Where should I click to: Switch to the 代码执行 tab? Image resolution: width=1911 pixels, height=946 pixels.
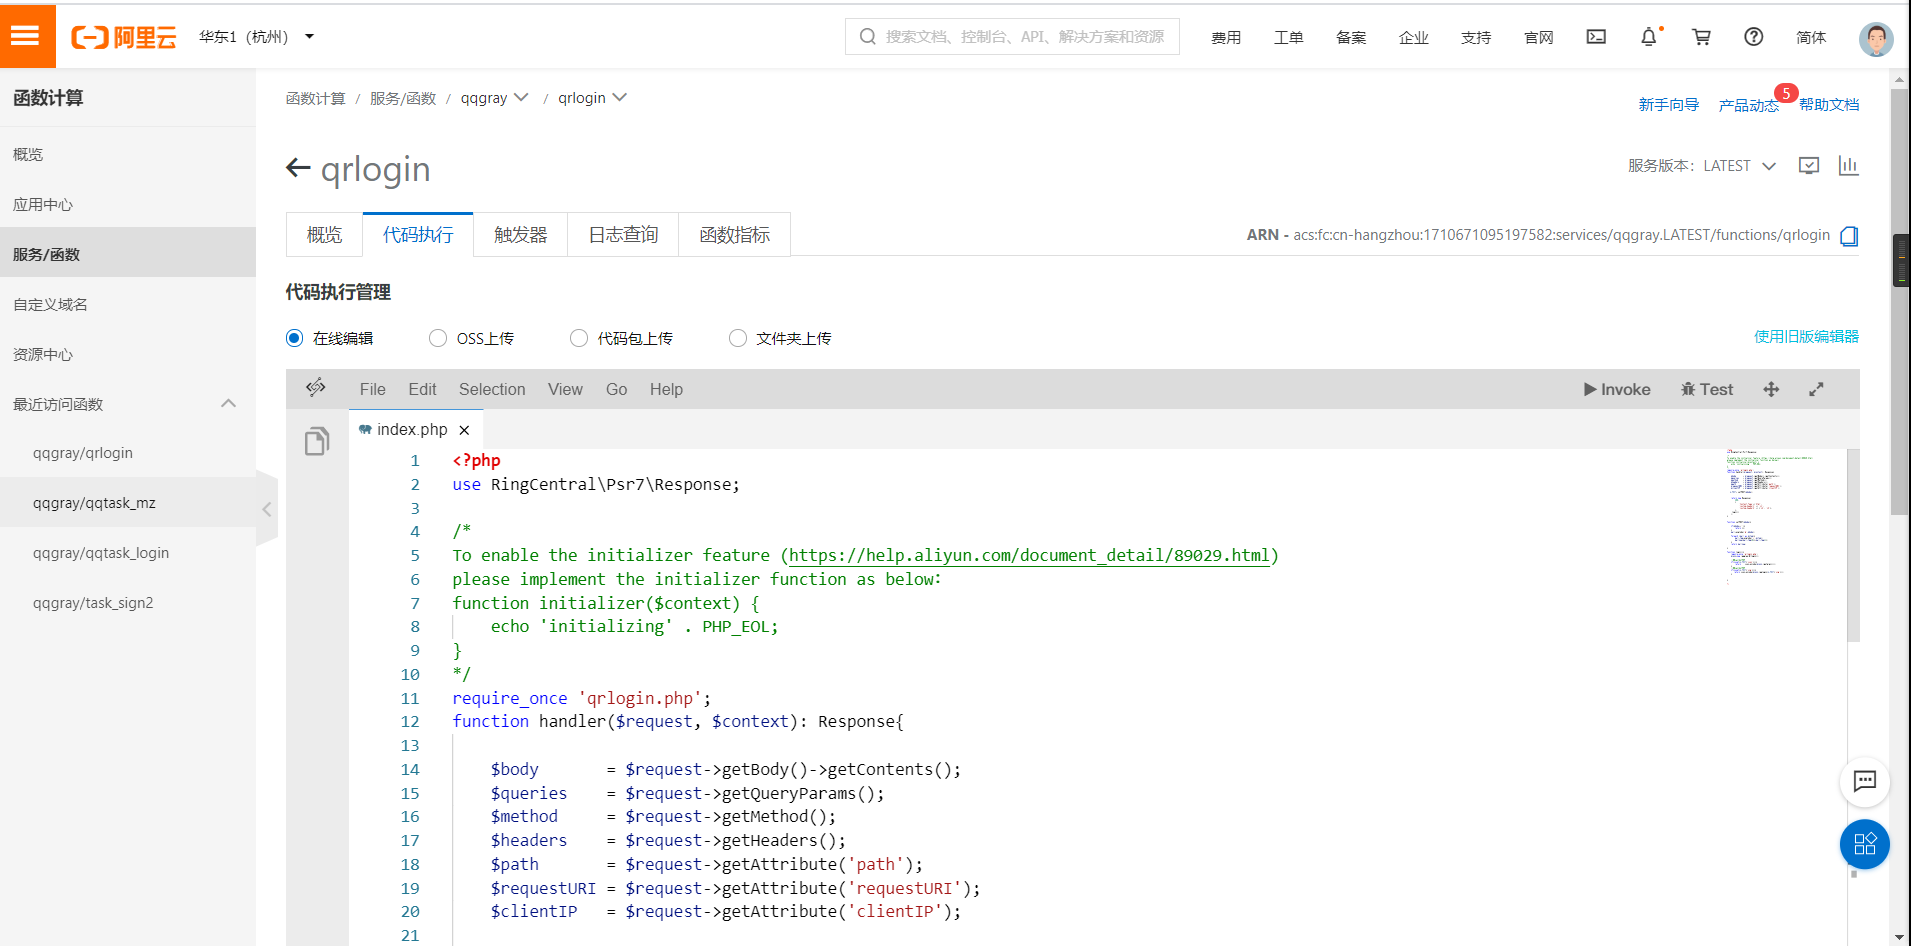pos(418,235)
